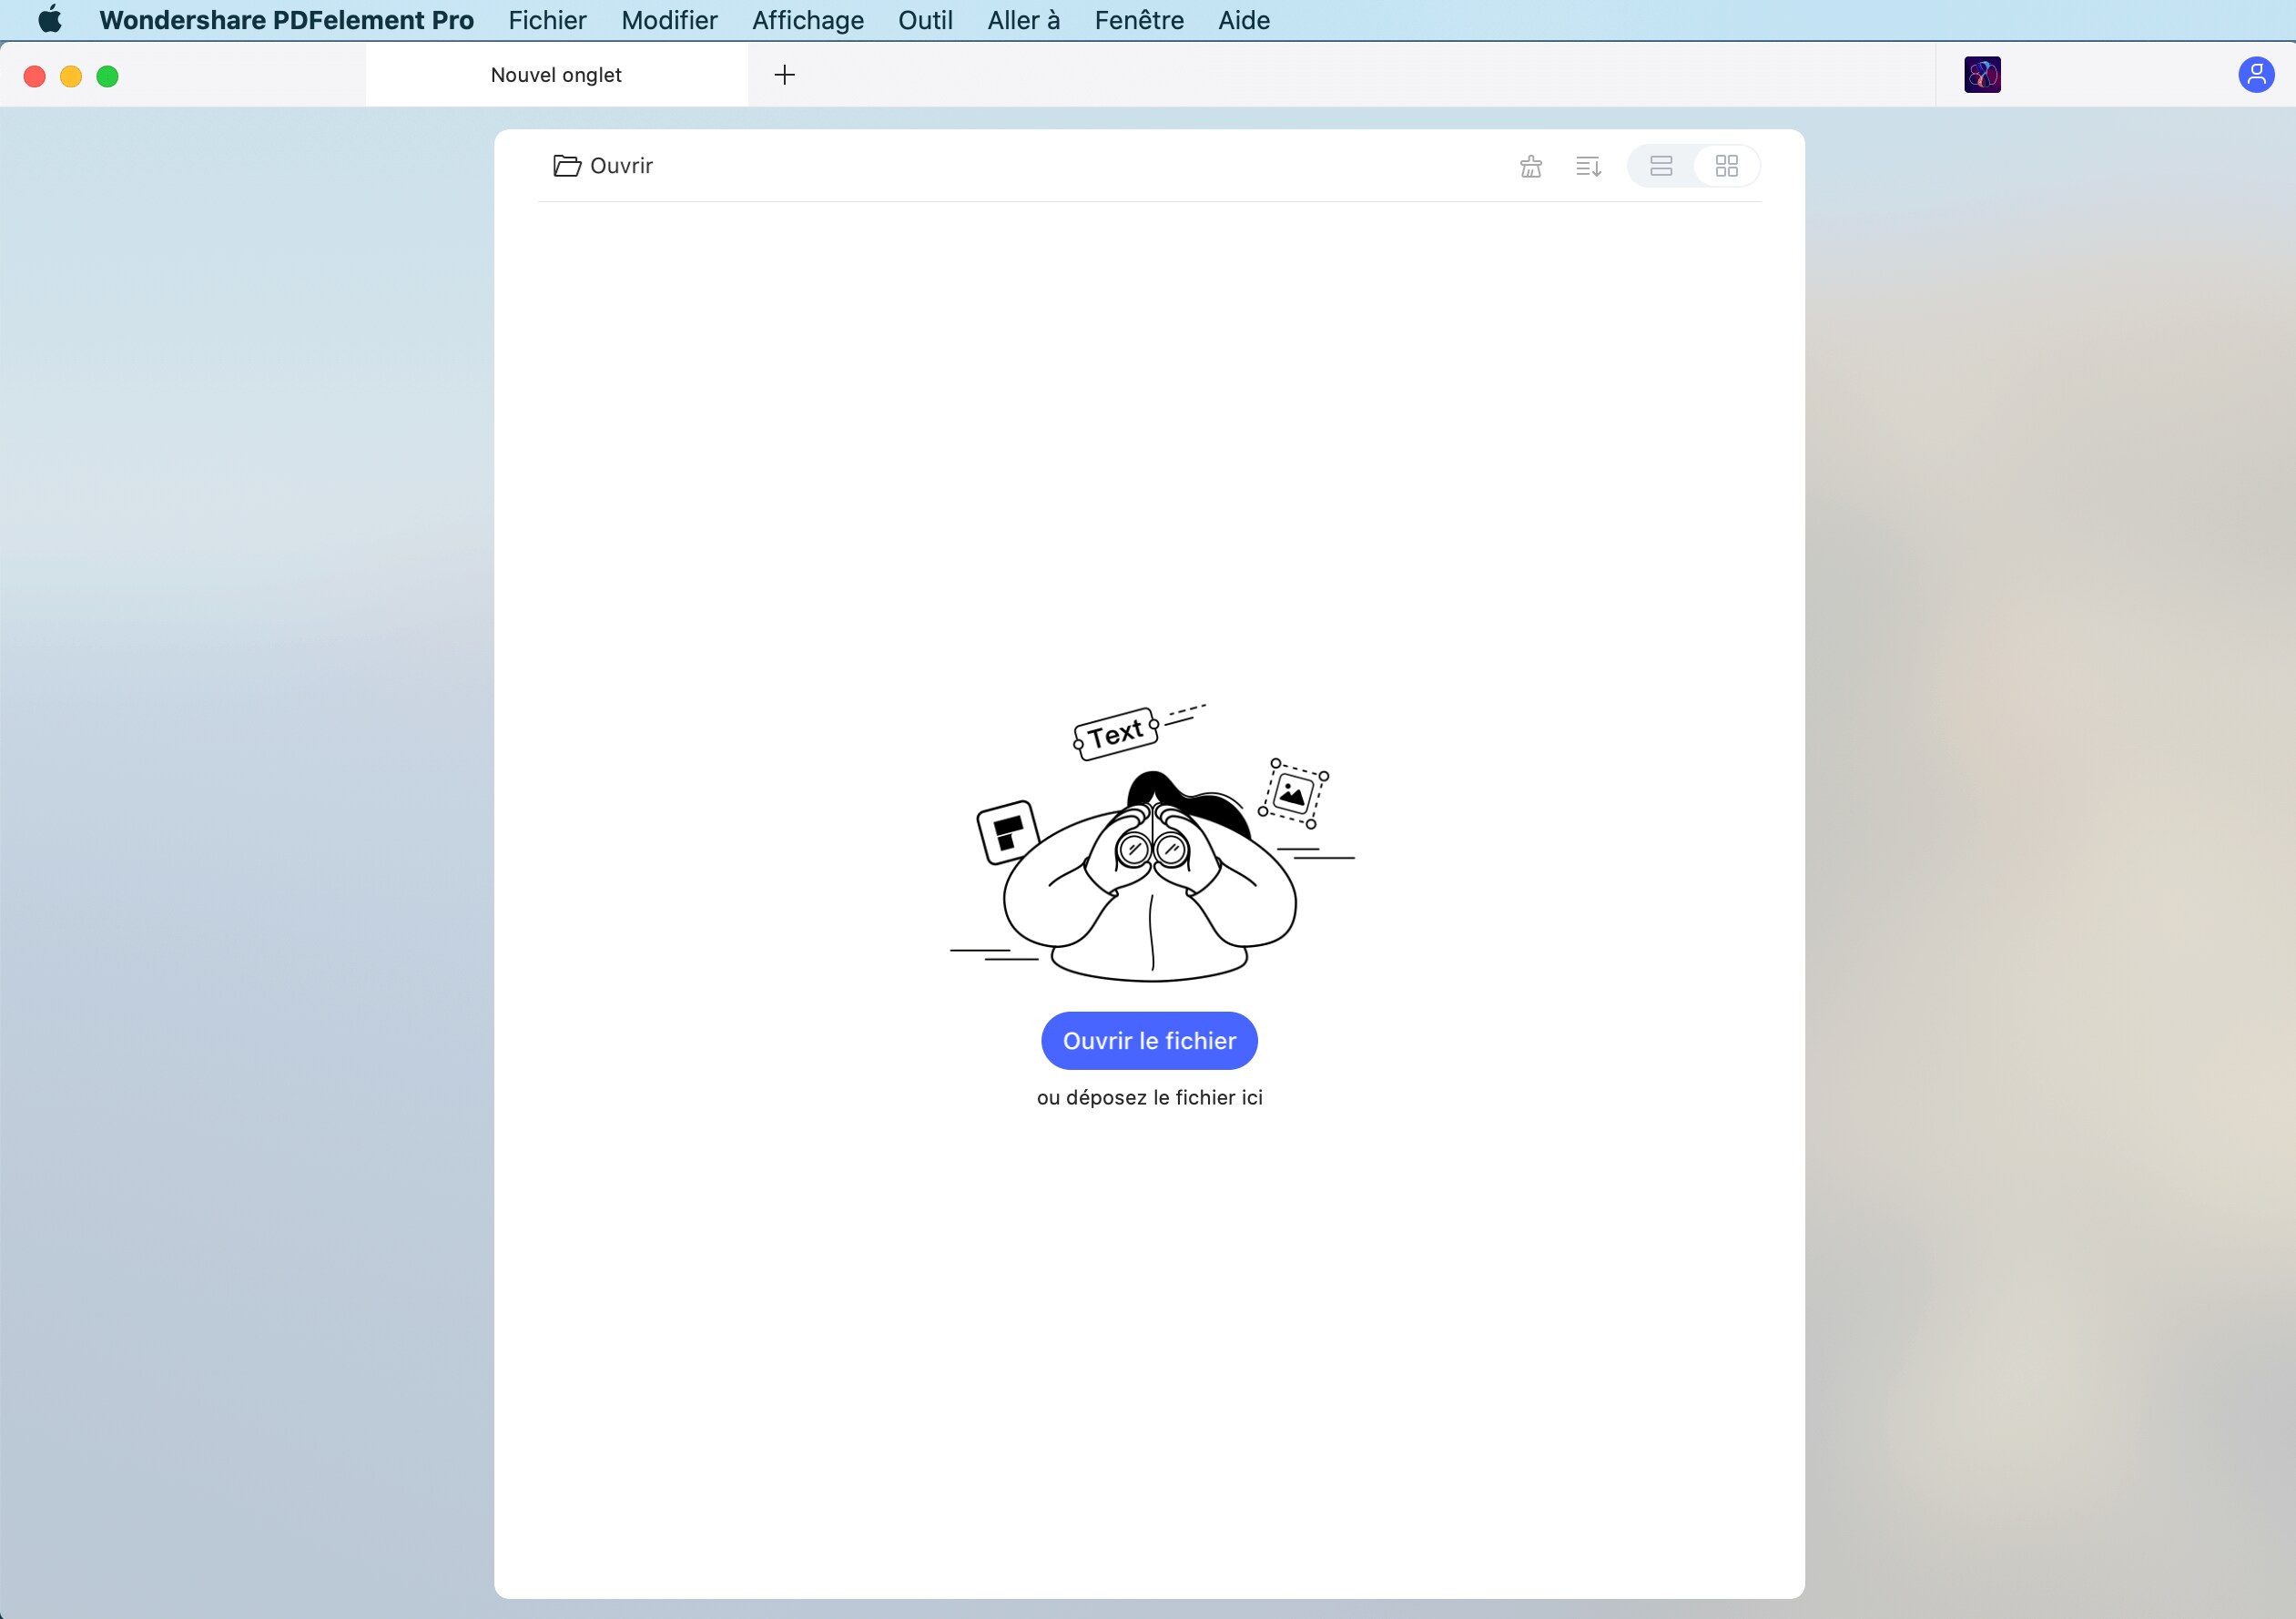This screenshot has height=1619, width=2296.
Task: Click the Ouvrir folder icon
Action: point(565,166)
